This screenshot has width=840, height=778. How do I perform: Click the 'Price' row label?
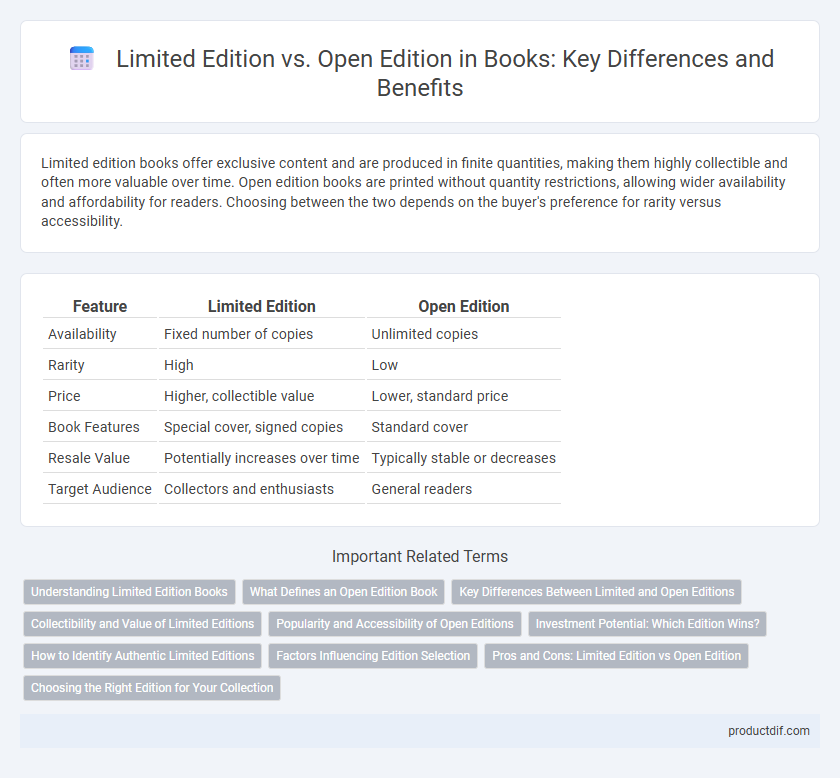click(64, 396)
